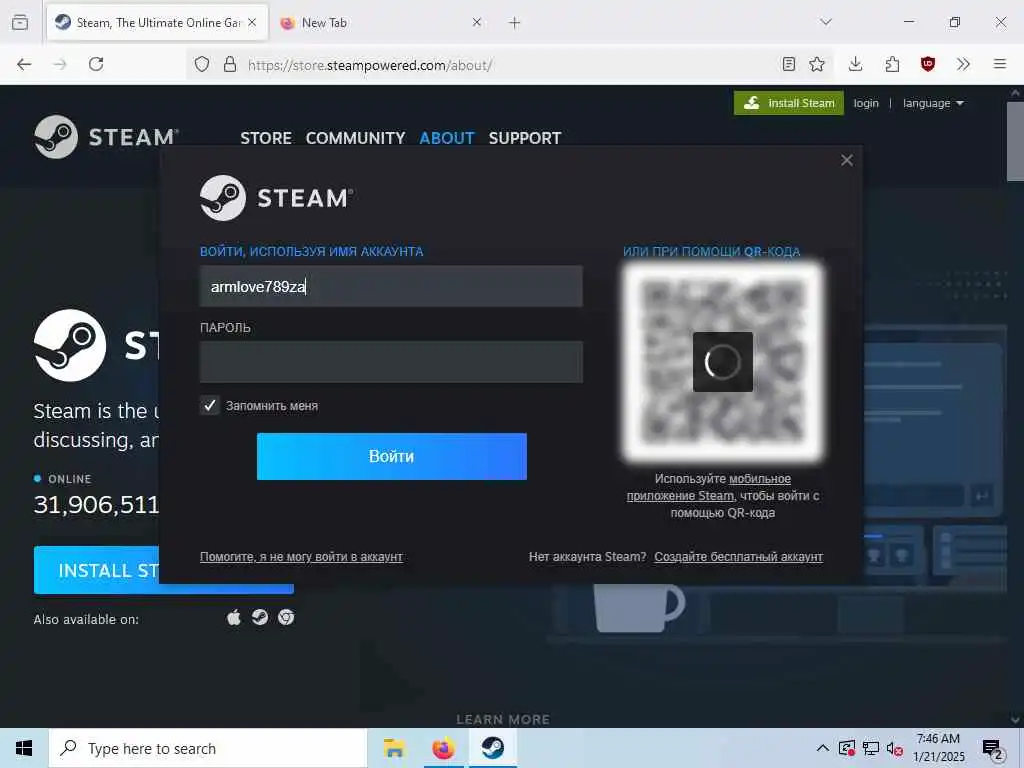Image resolution: width=1024 pixels, height=768 pixels.
Task: Click the blurred QR code image
Action: pyautogui.click(x=723, y=362)
